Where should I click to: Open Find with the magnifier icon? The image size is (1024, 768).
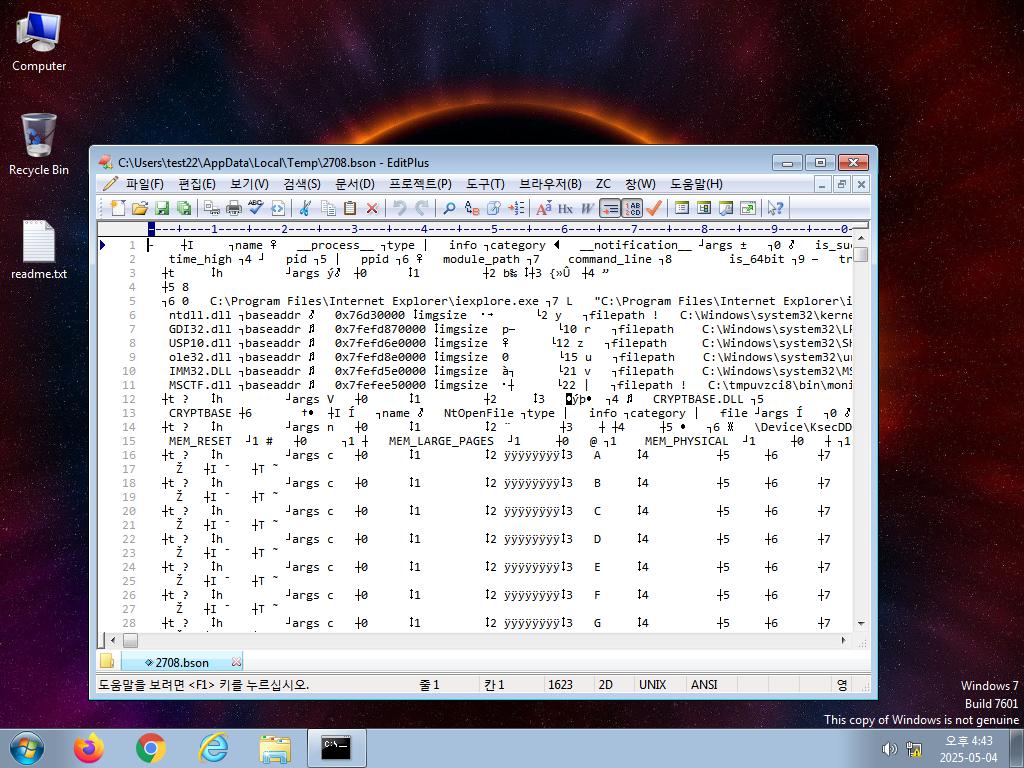449,208
